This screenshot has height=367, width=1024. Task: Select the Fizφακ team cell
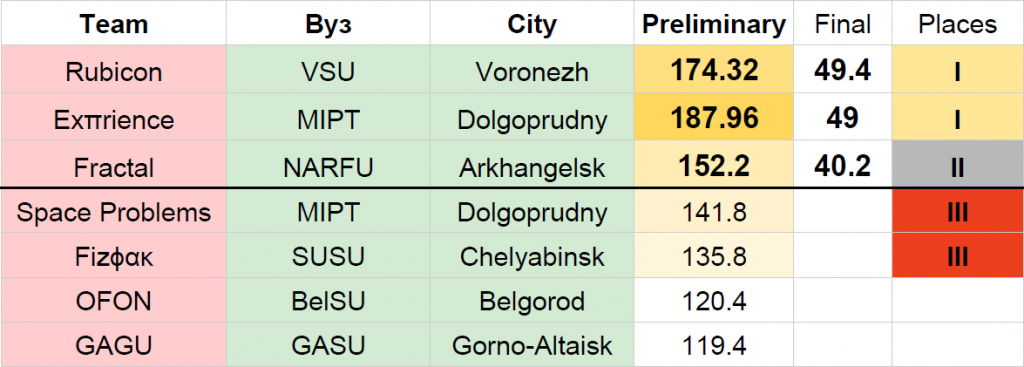point(114,255)
